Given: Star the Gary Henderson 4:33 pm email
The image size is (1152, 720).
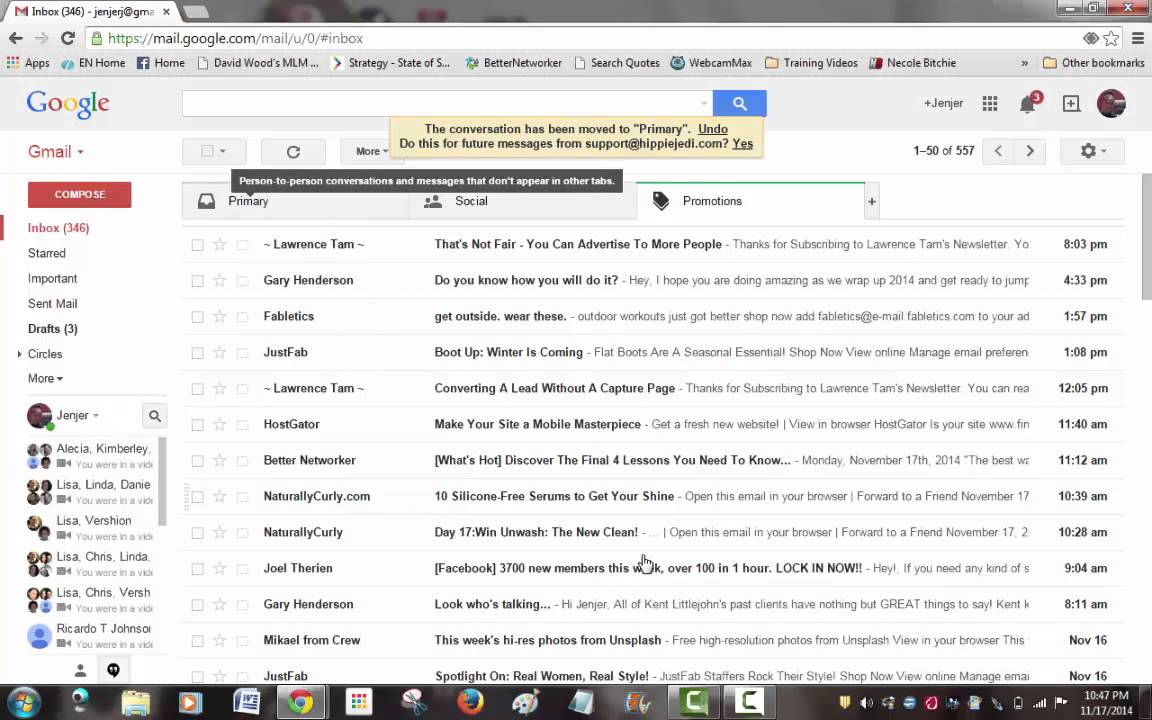Looking at the screenshot, I should [x=219, y=280].
